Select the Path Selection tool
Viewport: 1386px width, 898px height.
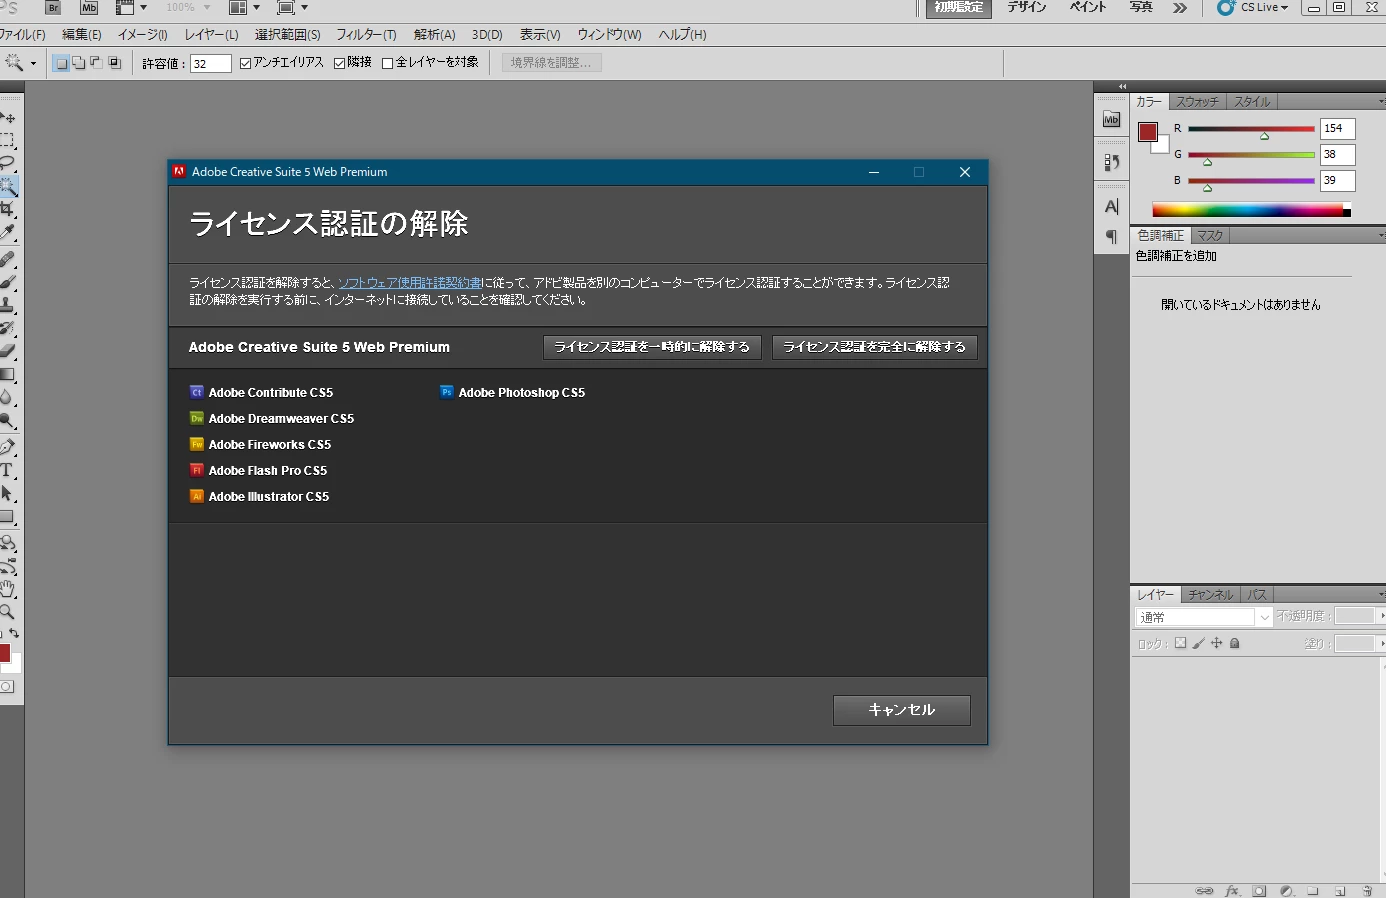coord(8,493)
